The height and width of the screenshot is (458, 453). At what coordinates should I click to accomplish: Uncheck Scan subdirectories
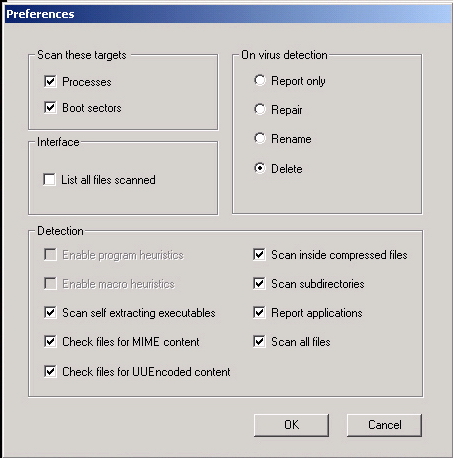coord(259,284)
